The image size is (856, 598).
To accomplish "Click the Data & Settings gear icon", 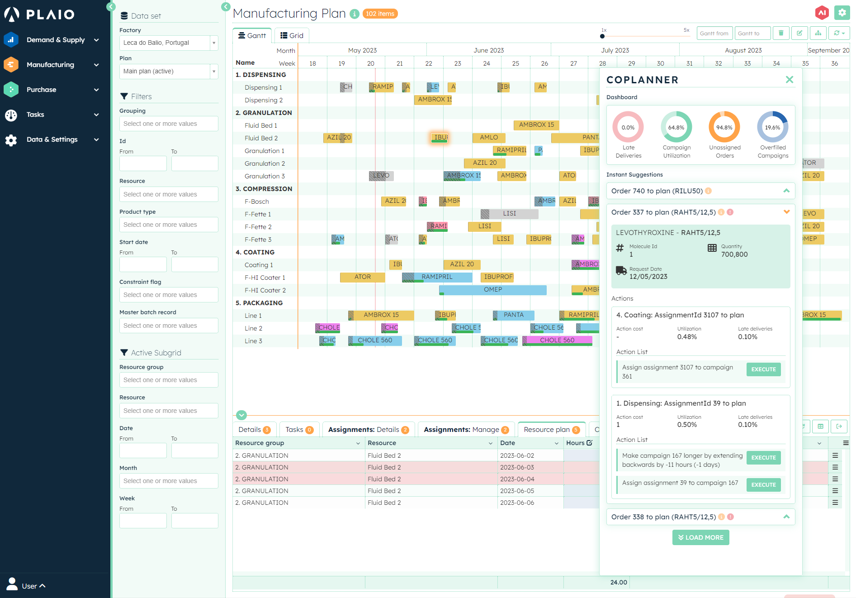I will point(11,140).
